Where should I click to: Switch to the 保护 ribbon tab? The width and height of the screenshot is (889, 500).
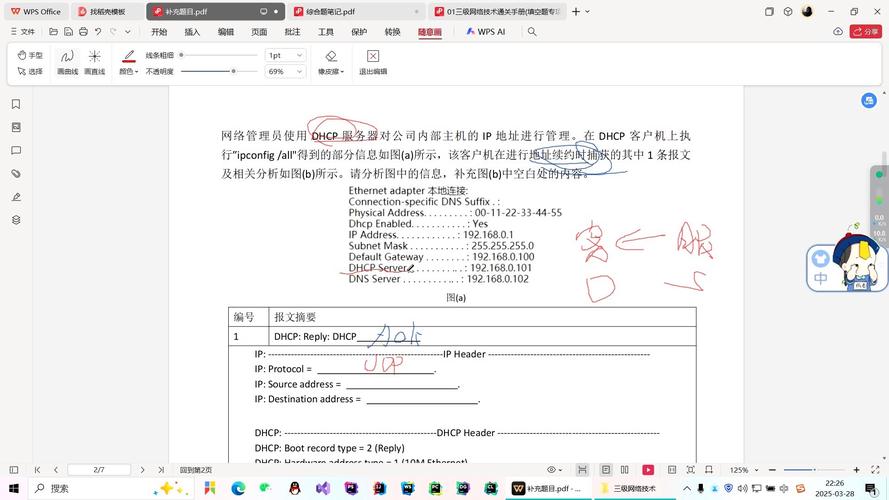tap(359, 32)
